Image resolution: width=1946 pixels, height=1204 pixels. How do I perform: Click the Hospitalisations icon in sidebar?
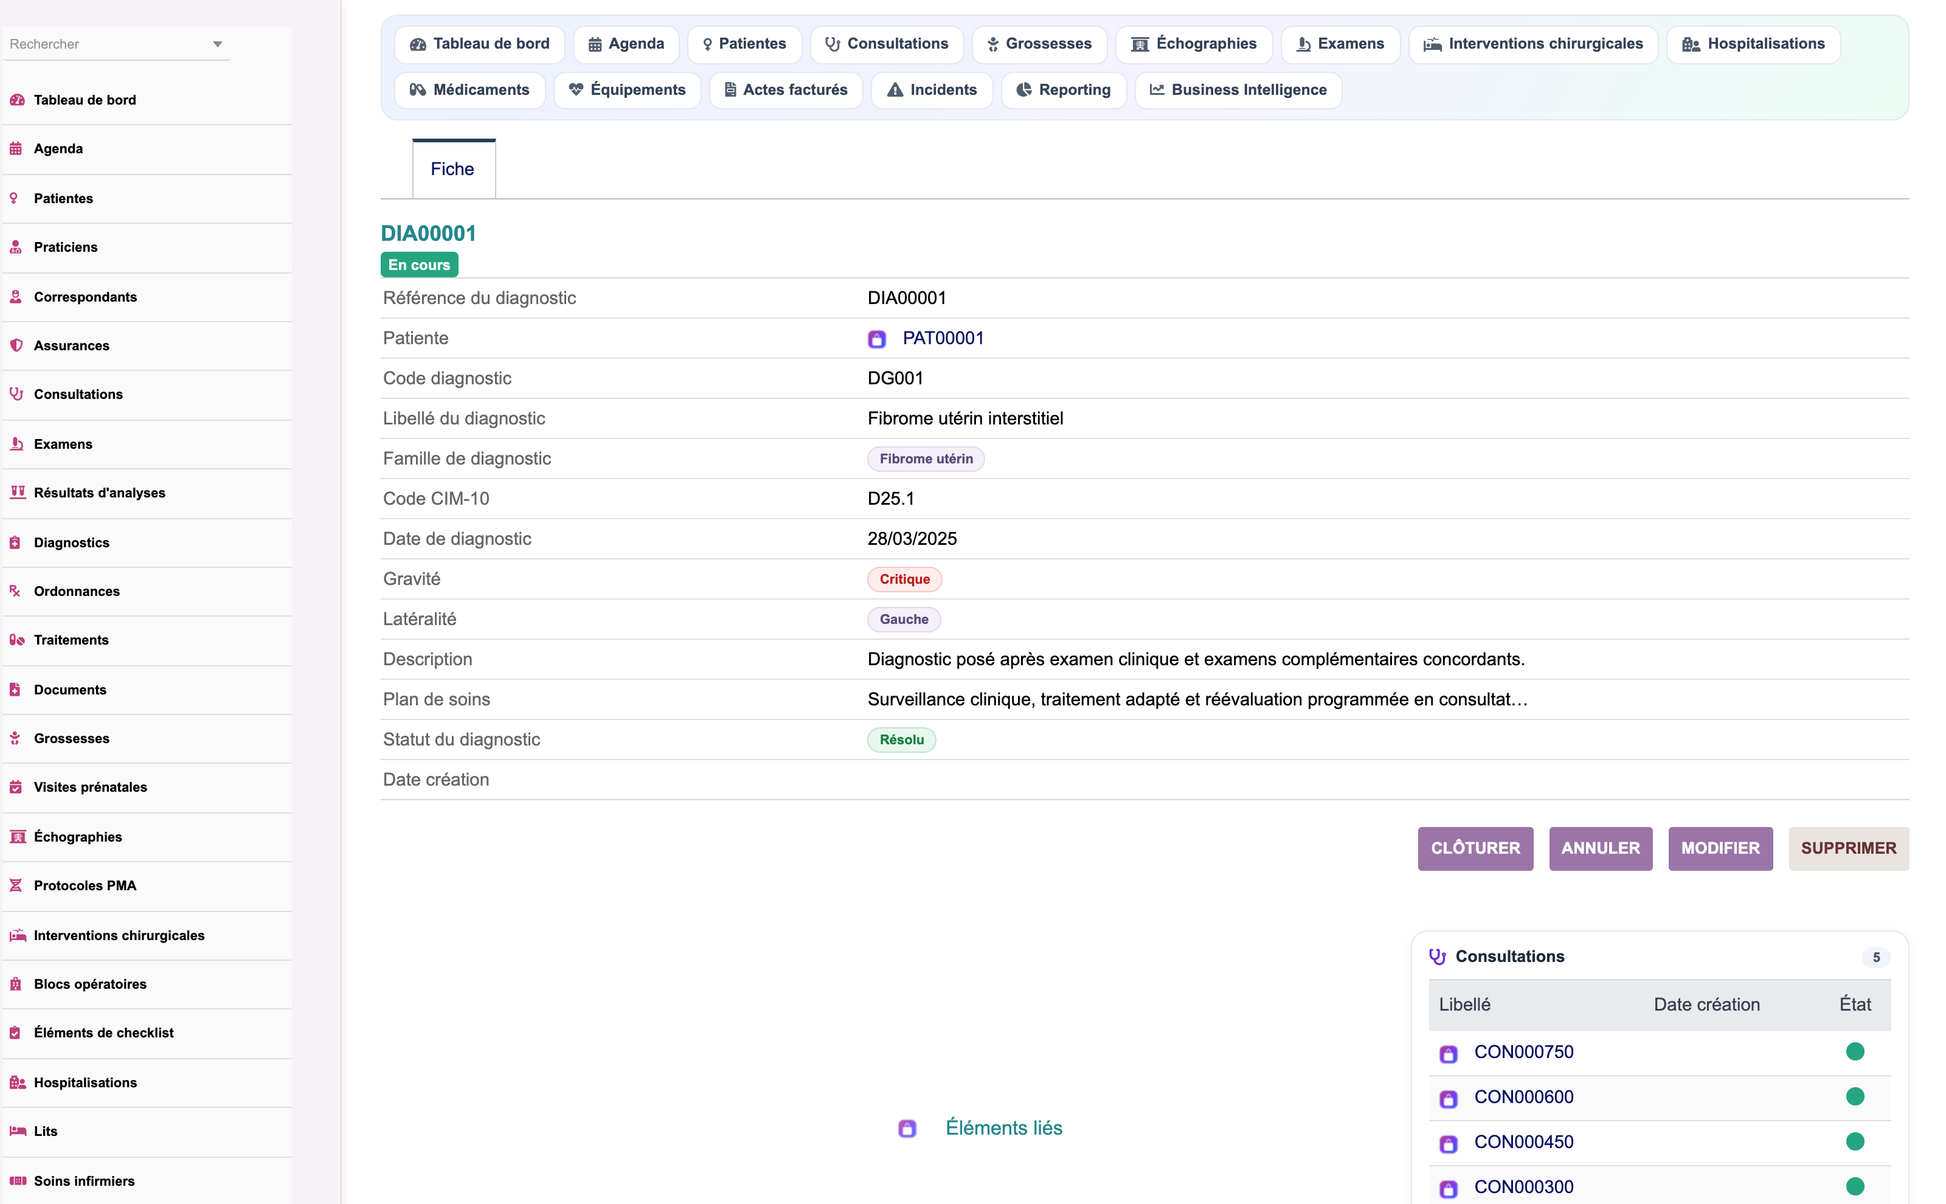18,1082
